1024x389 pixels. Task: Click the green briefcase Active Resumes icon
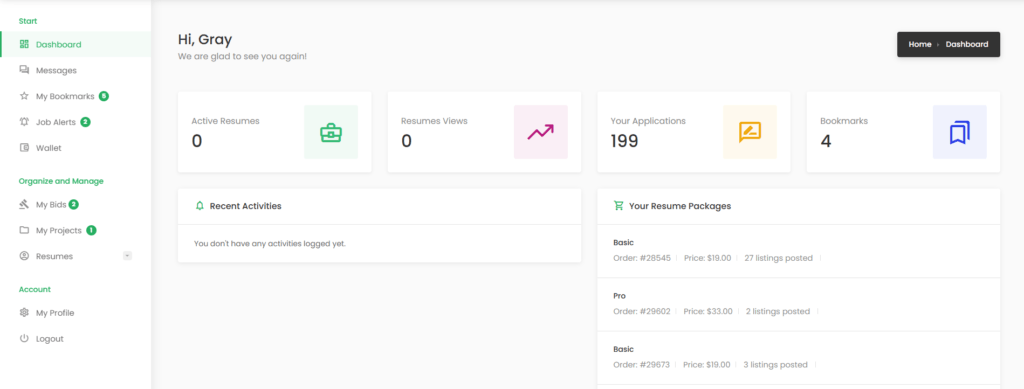[x=331, y=132]
